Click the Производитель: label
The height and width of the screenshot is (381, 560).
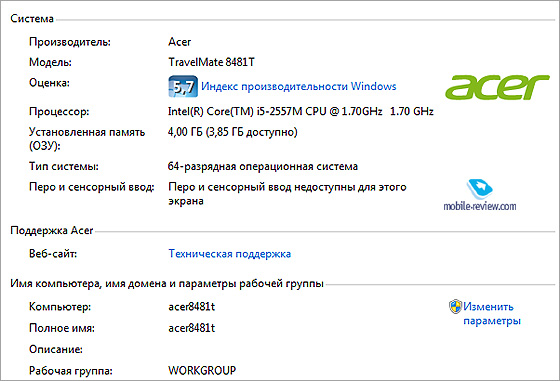[70, 42]
